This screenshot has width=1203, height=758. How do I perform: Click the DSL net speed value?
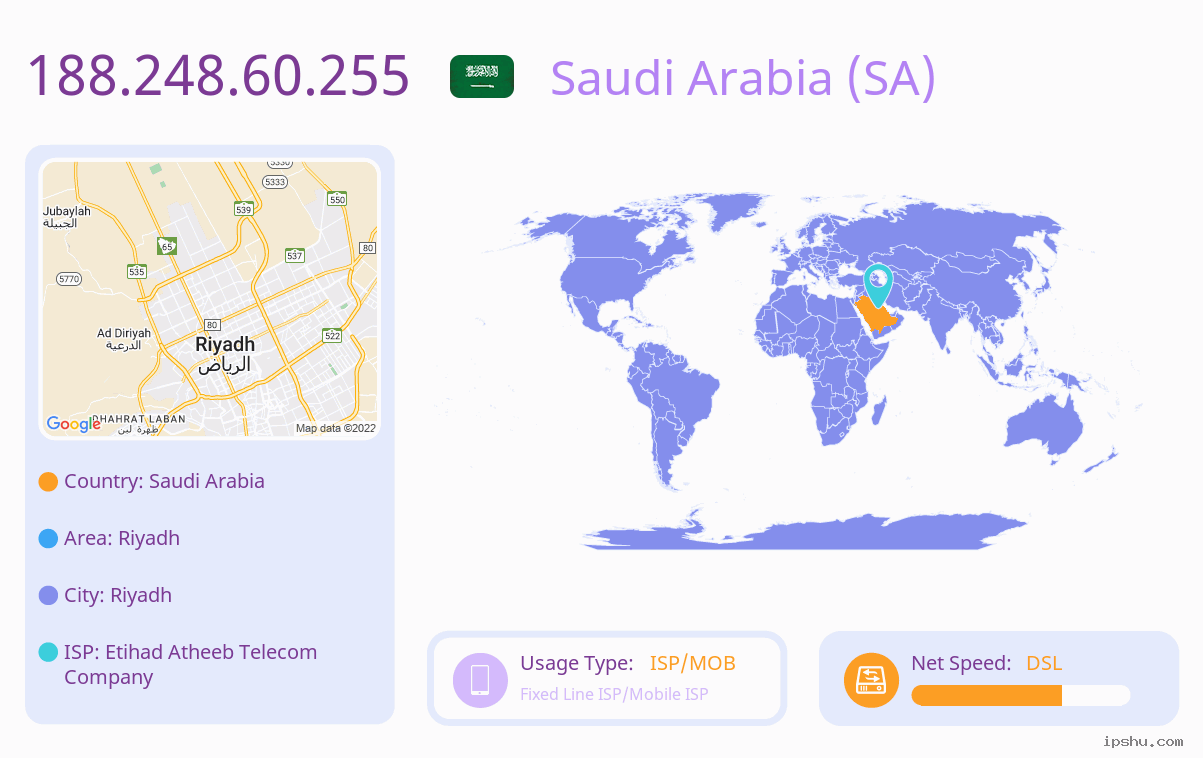1044,663
